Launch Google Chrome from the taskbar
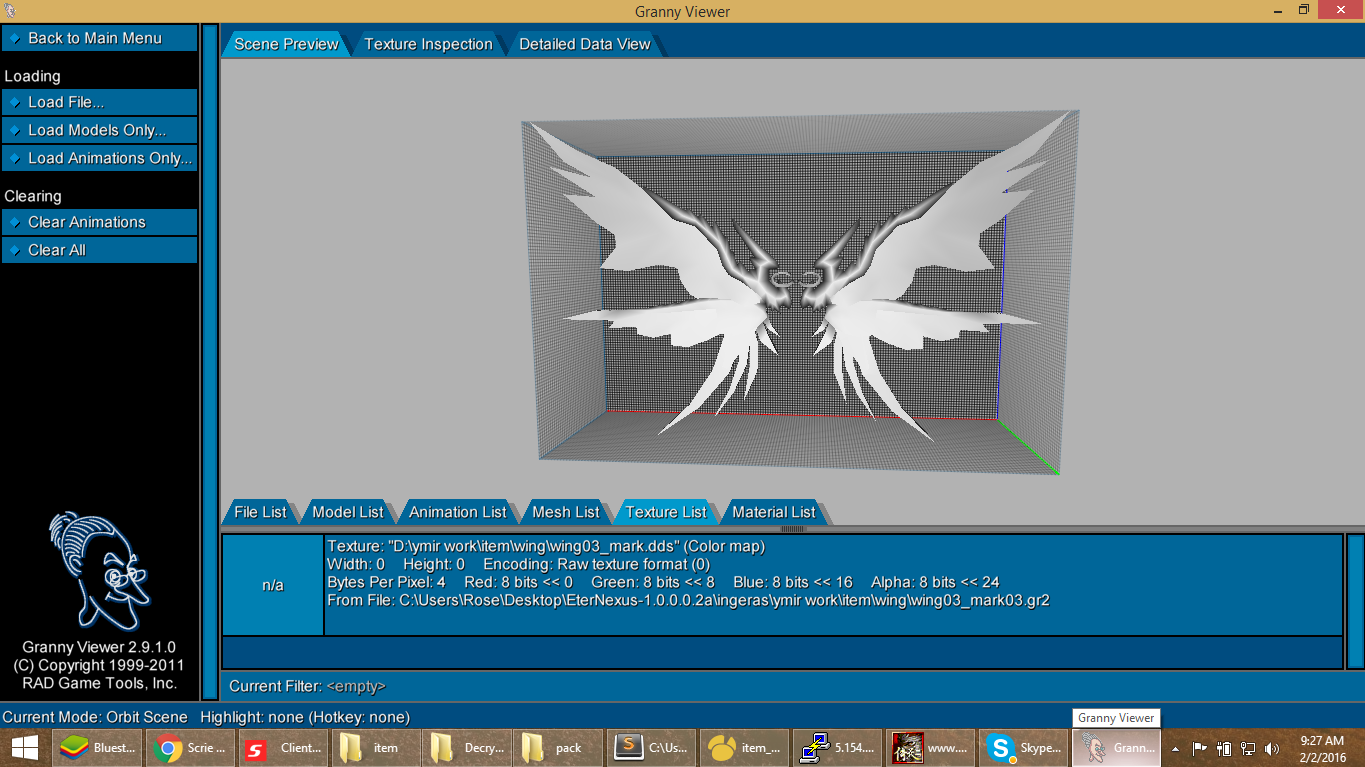 (190, 747)
